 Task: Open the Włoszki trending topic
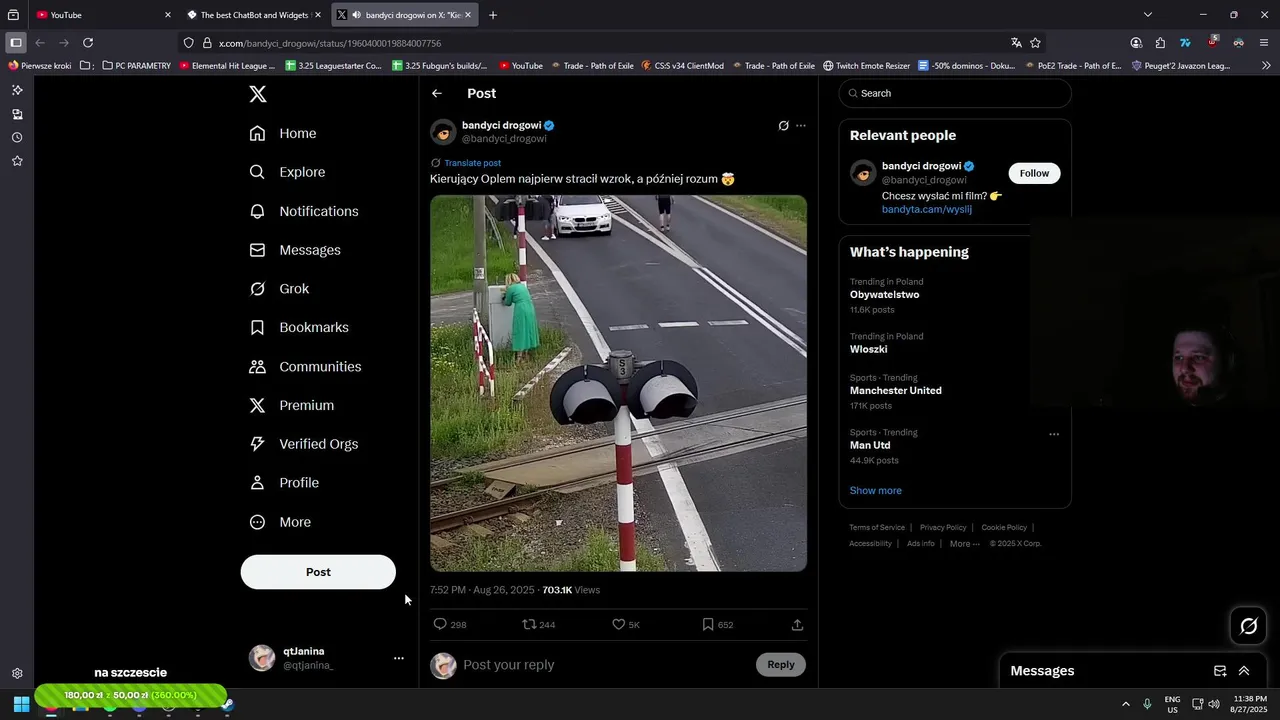pos(868,349)
